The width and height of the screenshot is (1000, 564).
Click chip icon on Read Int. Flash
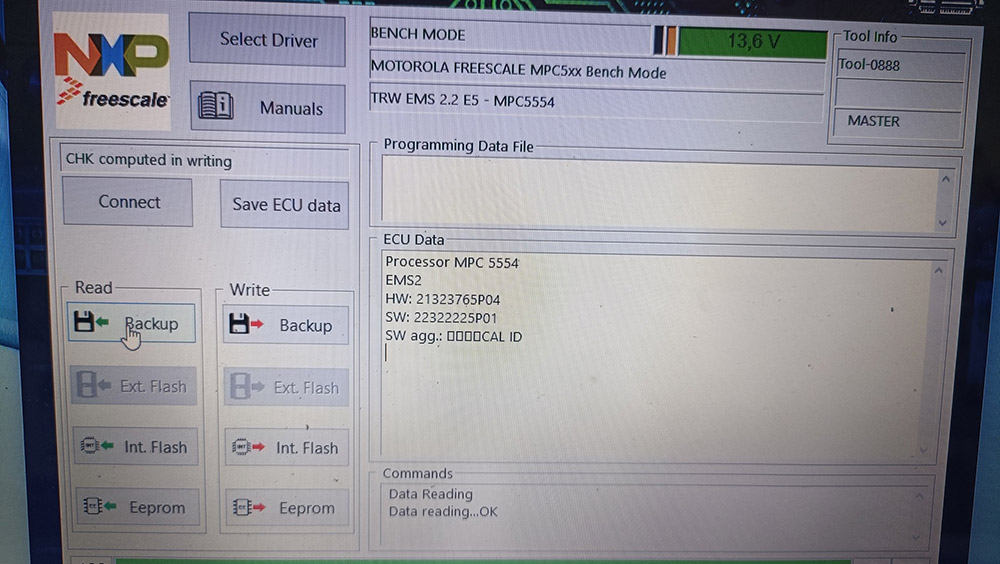pos(89,445)
